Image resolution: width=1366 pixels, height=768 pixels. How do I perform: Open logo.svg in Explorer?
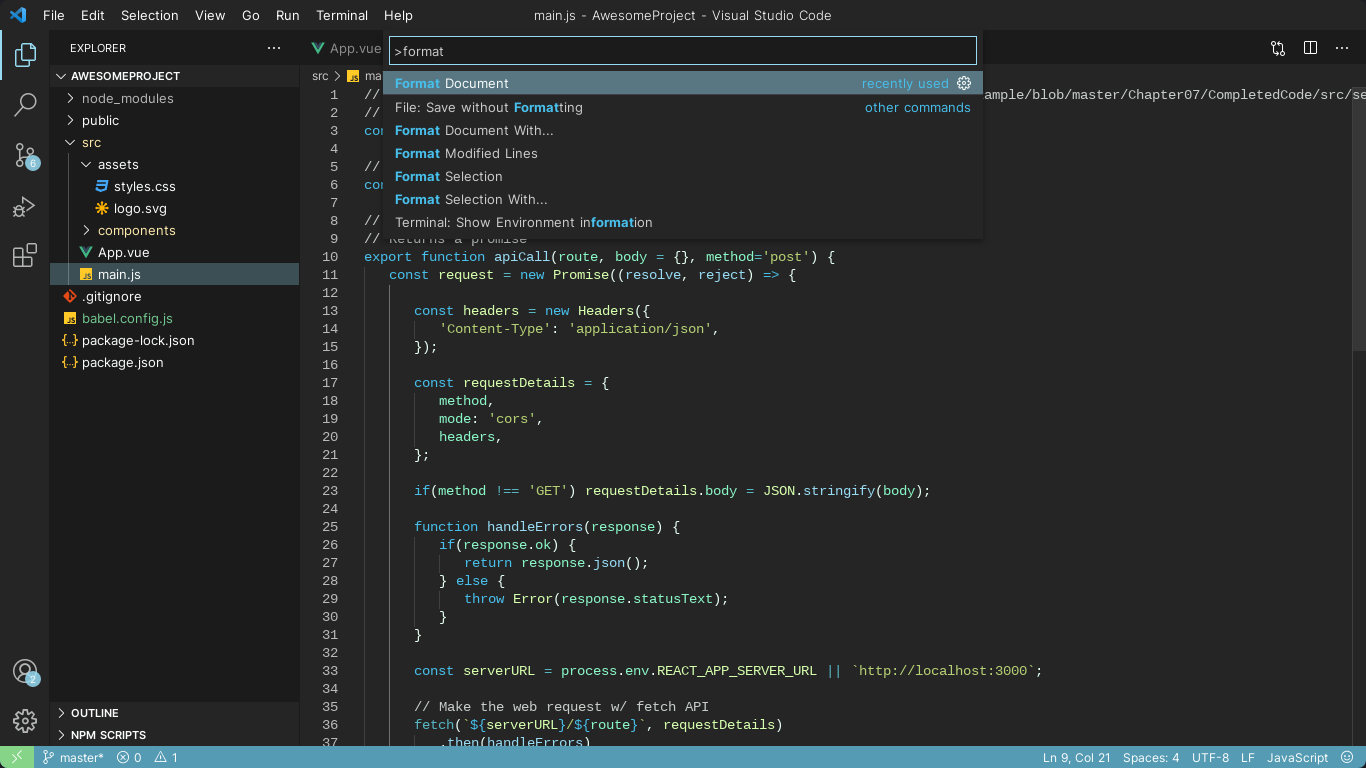click(174, 208)
